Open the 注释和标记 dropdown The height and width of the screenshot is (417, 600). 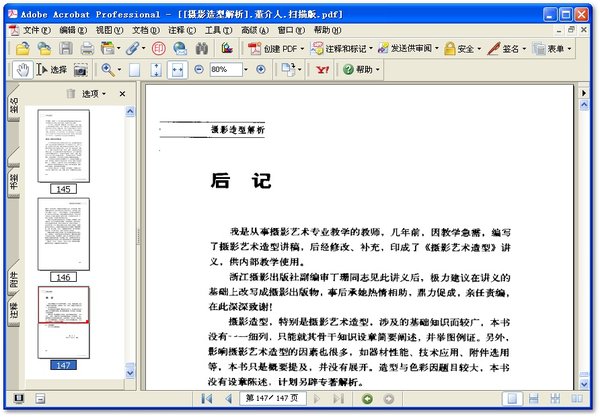point(341,49)
